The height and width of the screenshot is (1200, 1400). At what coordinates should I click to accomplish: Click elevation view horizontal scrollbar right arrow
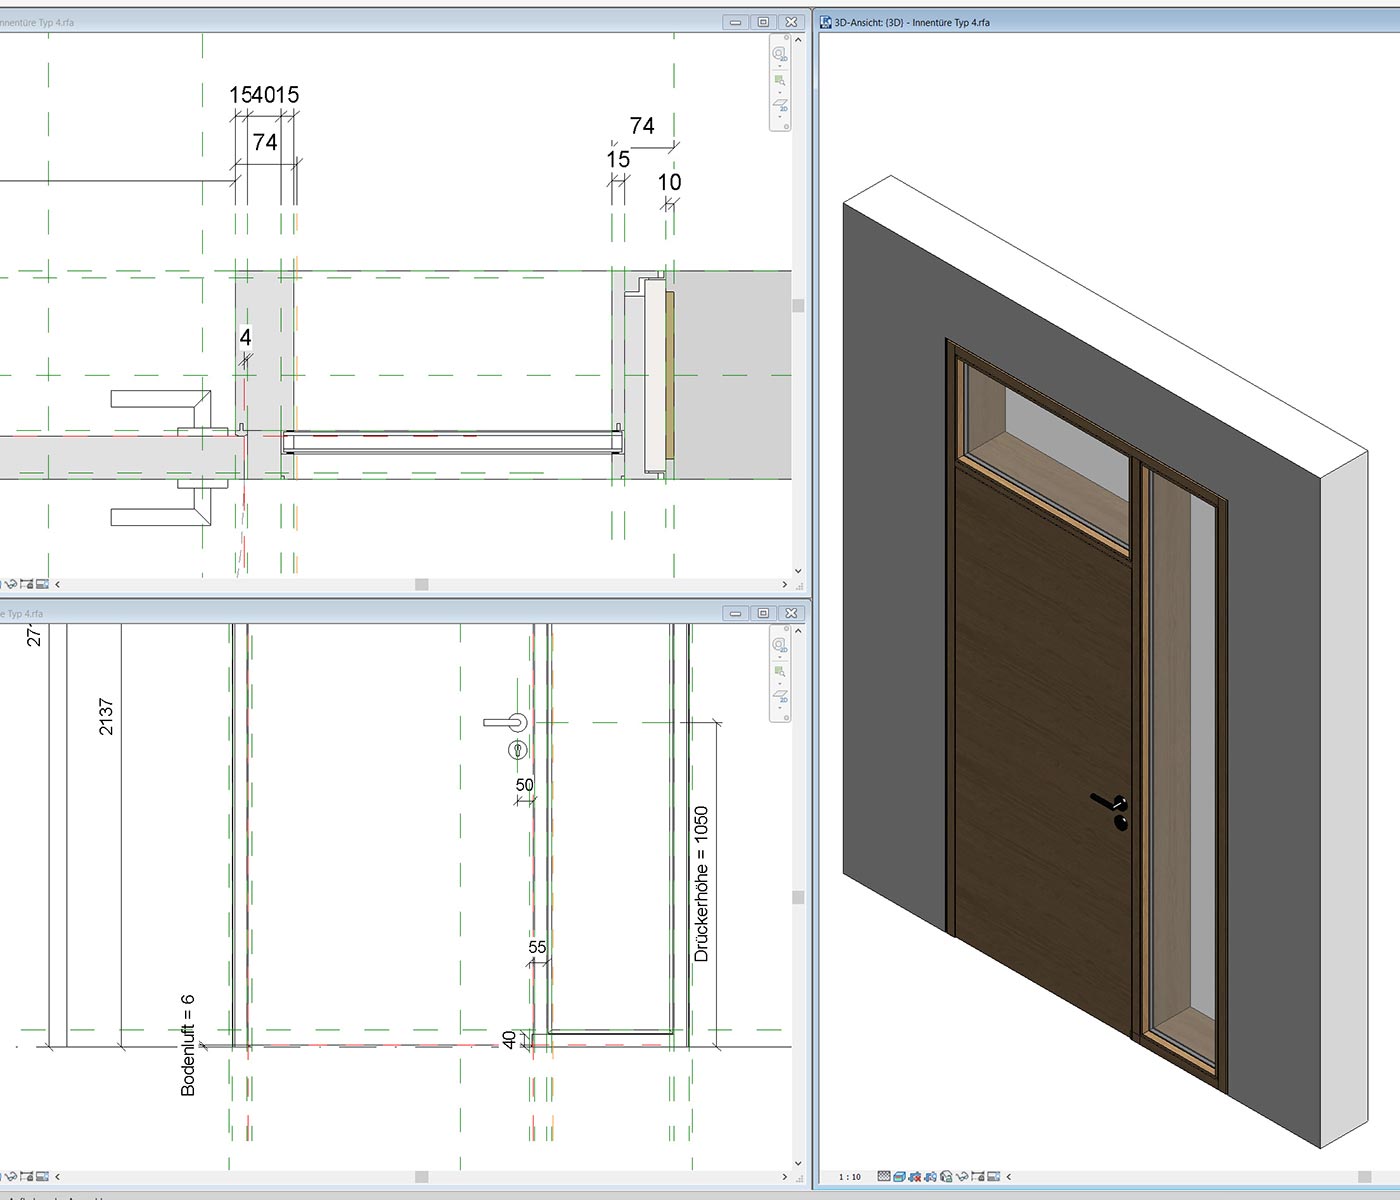coord(785,1176)
